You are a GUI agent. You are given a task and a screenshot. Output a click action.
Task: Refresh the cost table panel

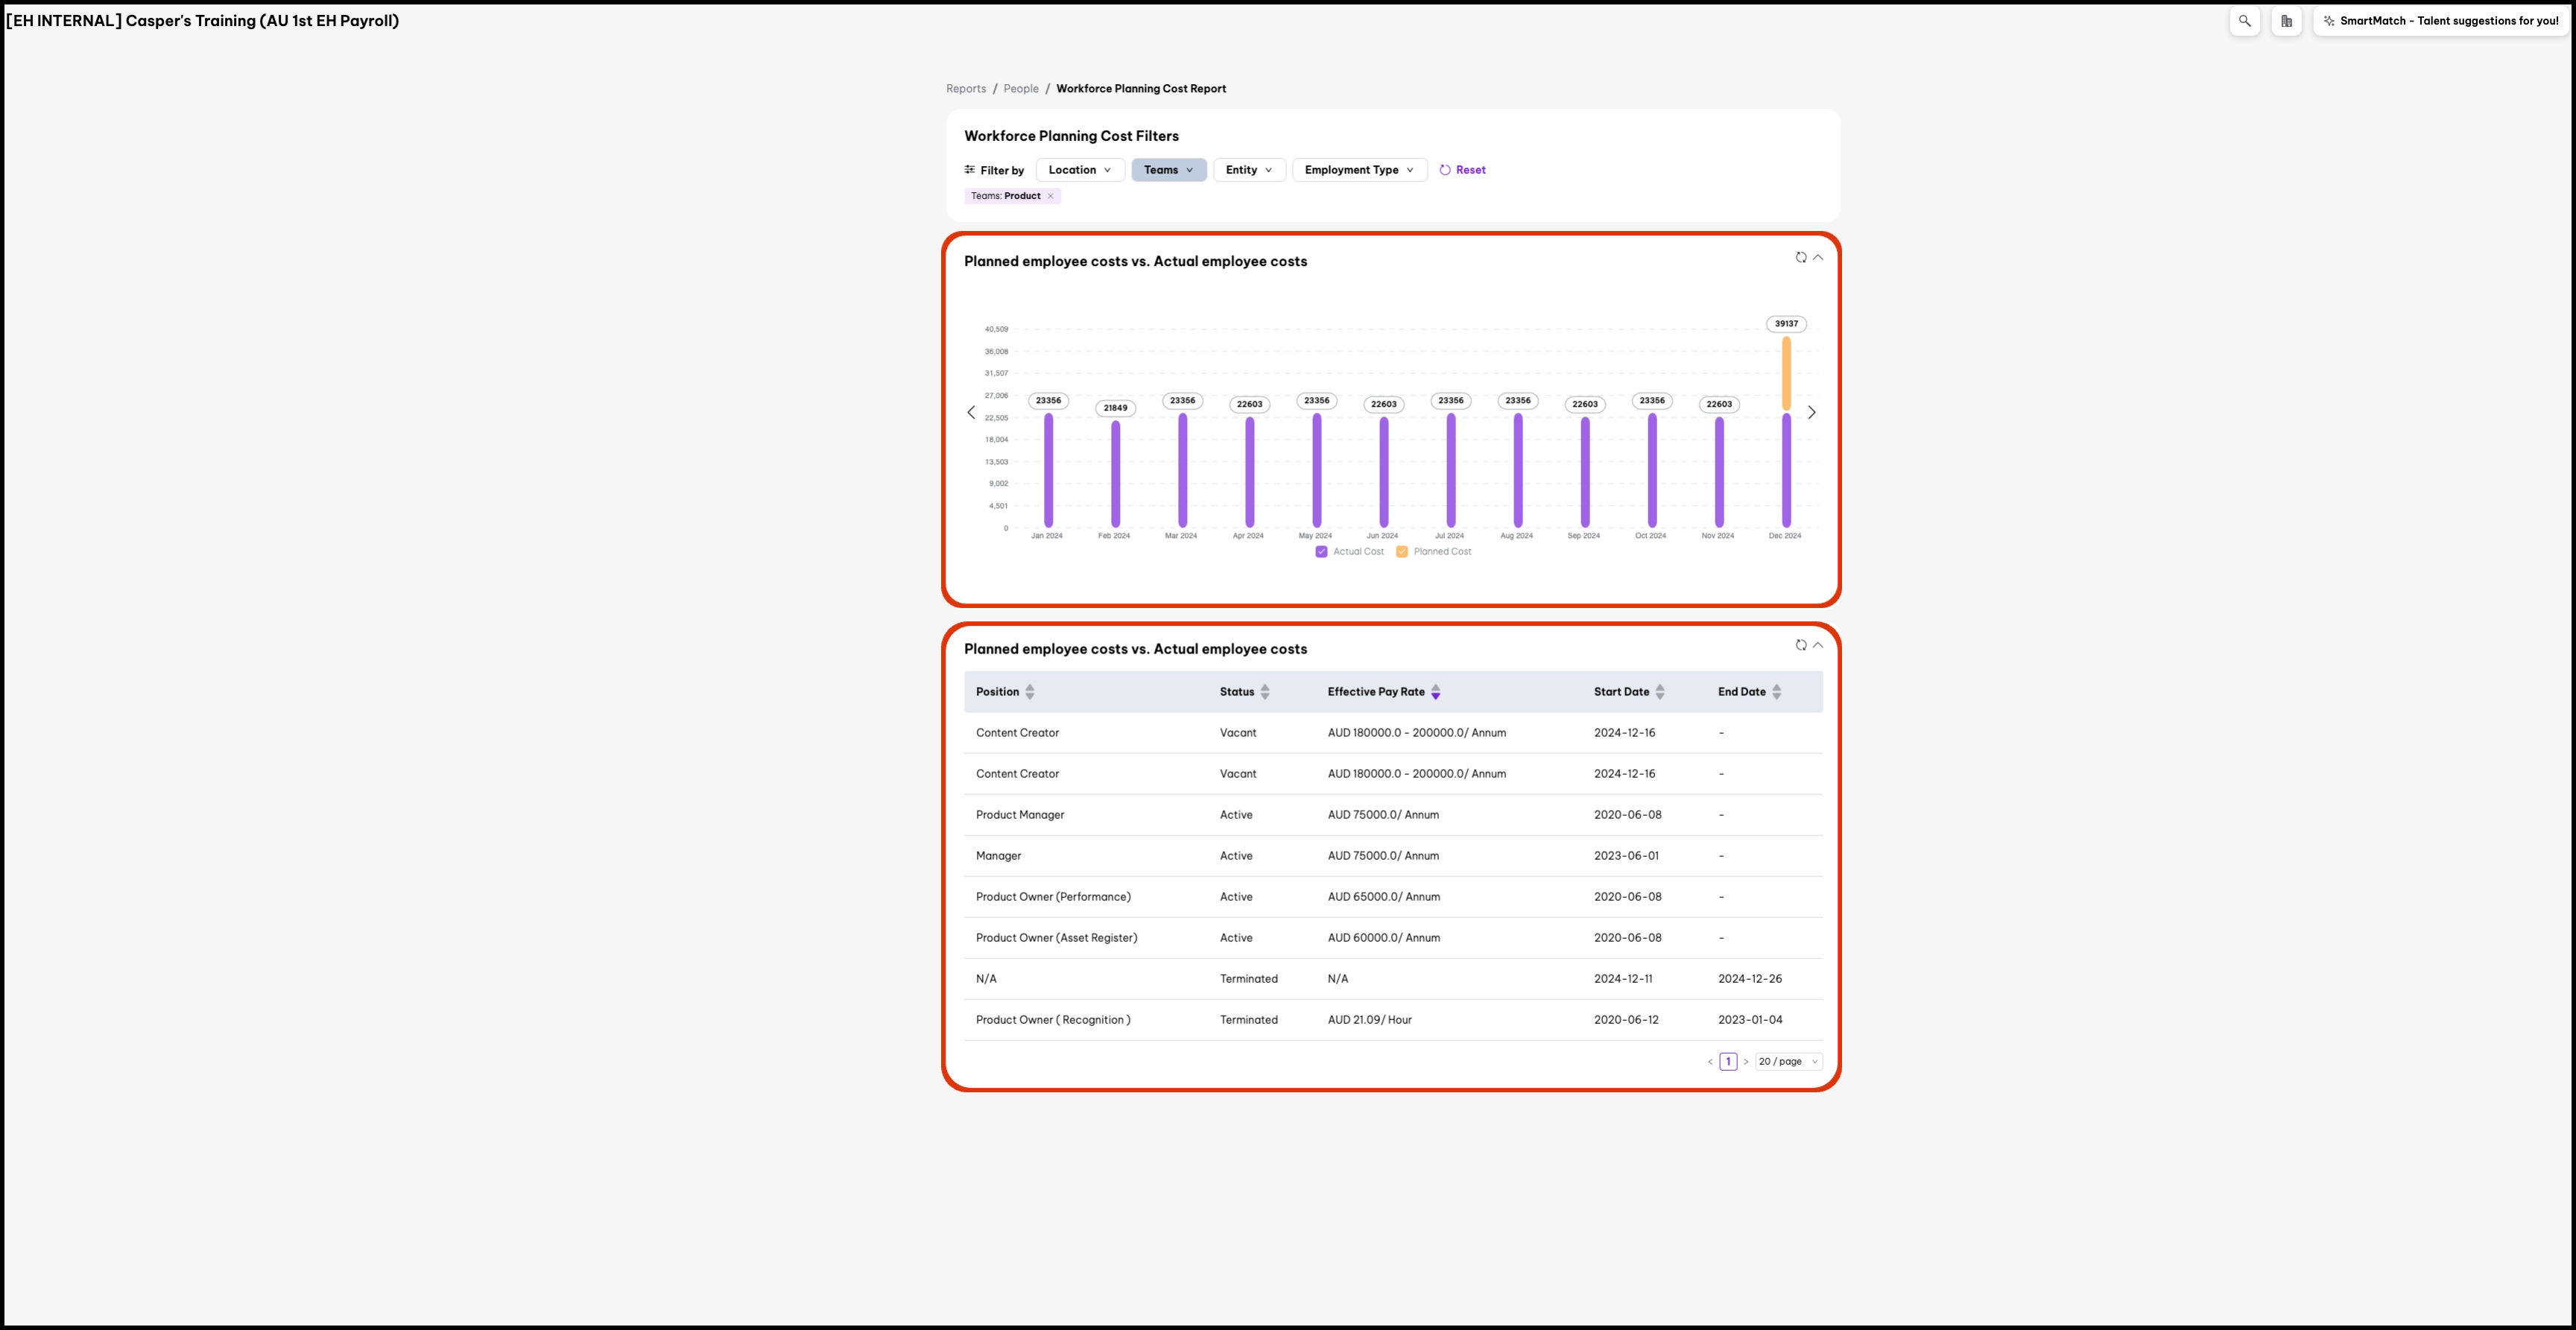(1800, 645)
